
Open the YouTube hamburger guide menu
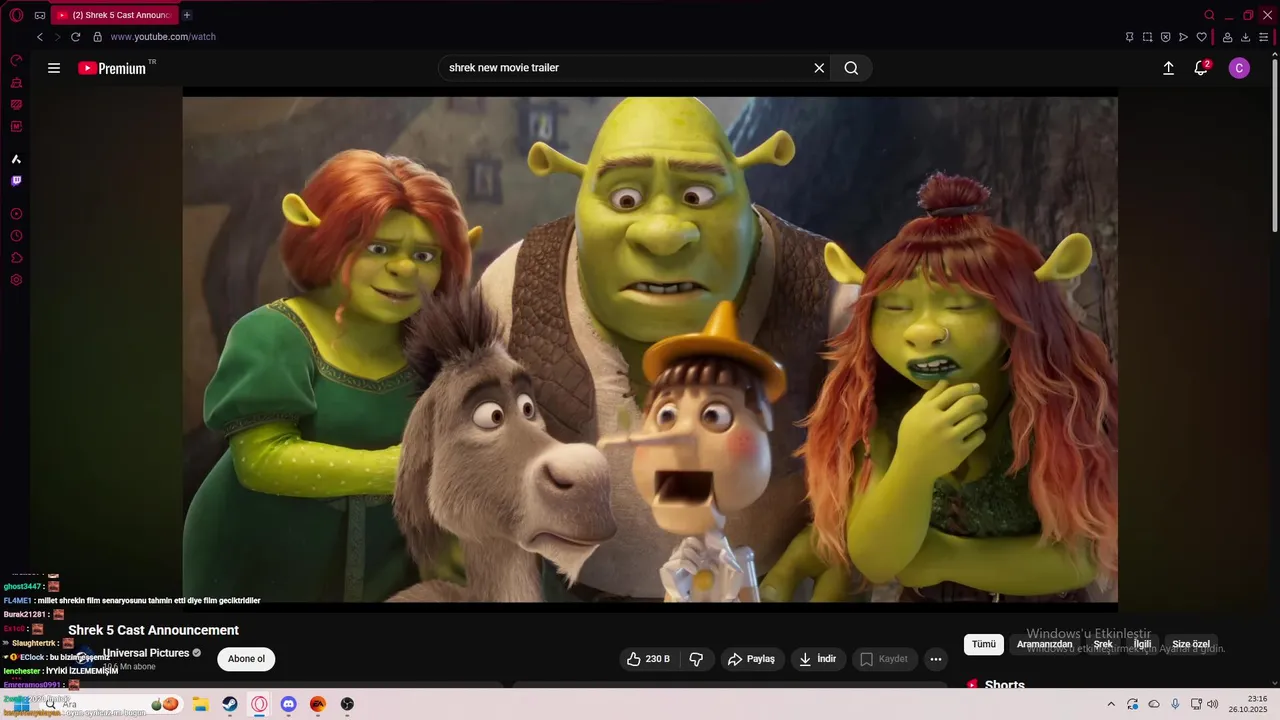click(54, 68)
